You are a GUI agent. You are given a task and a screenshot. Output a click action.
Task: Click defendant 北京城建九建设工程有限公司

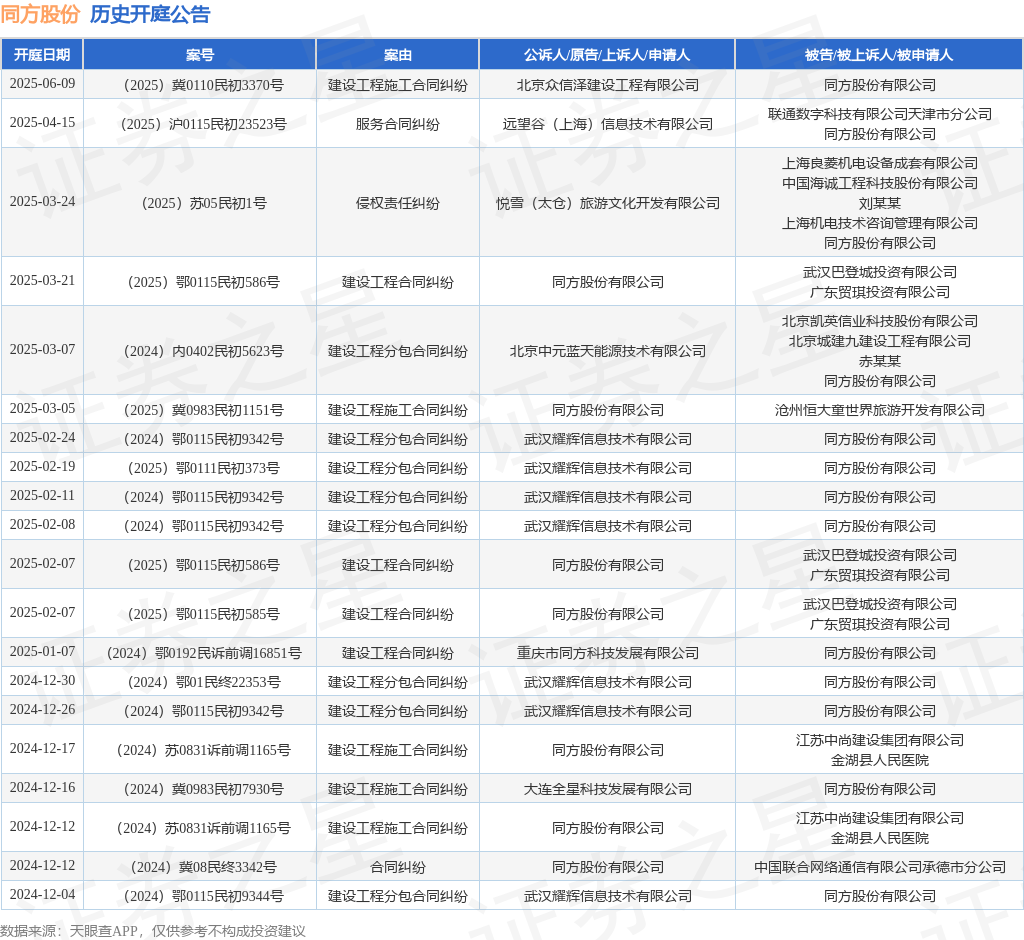[879, 341]
